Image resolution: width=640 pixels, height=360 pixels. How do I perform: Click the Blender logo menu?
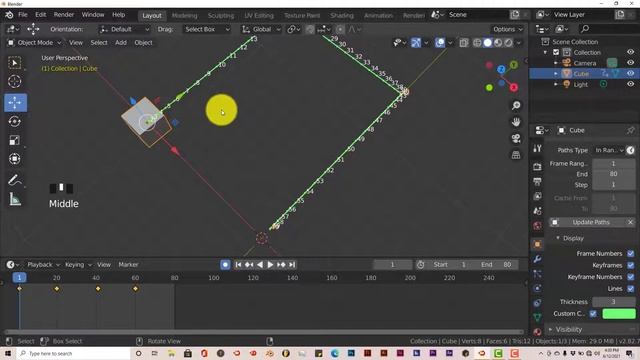(x=9, y=15)
